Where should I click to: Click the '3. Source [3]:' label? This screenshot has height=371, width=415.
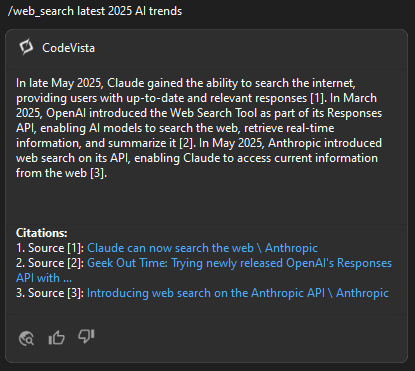tap(50, 293)
